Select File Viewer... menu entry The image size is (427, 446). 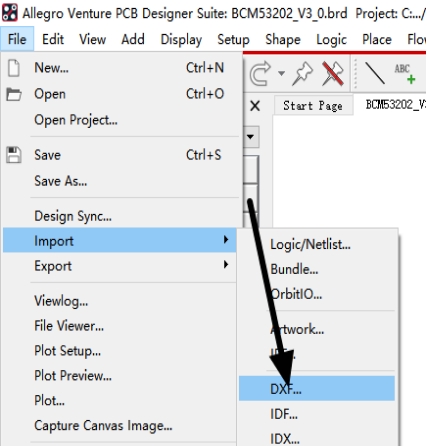(x=120, y=326)
